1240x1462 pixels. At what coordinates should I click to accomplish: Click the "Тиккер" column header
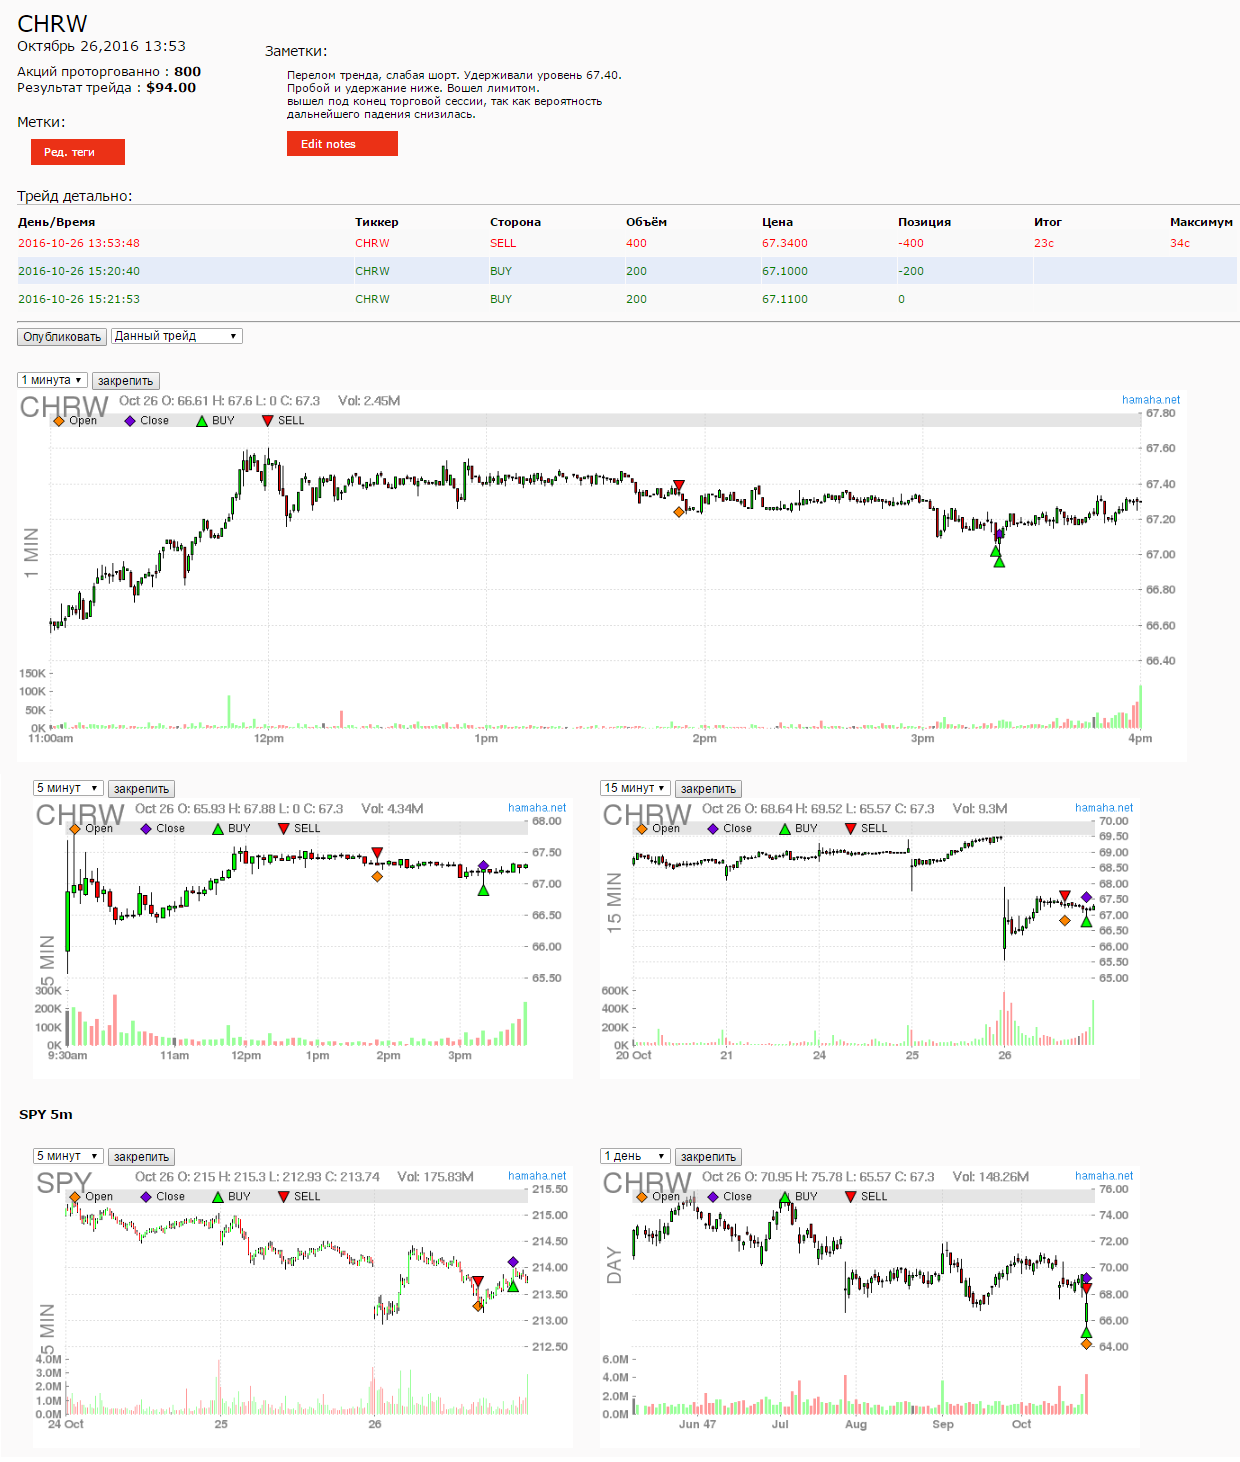(x=377, y=222)
